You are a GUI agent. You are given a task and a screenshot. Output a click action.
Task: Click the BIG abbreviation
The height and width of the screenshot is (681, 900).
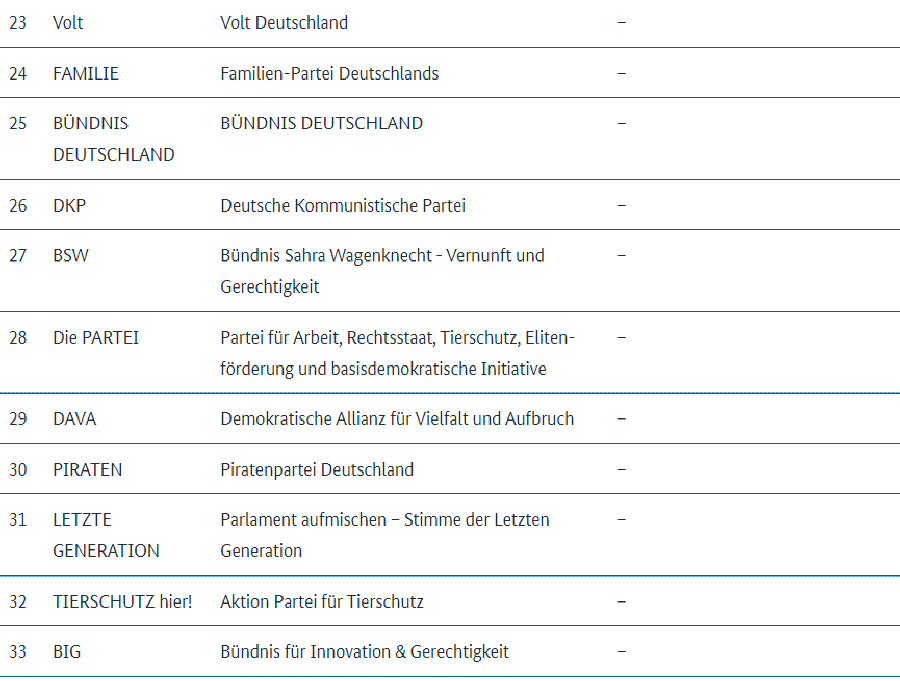point(67,652)
